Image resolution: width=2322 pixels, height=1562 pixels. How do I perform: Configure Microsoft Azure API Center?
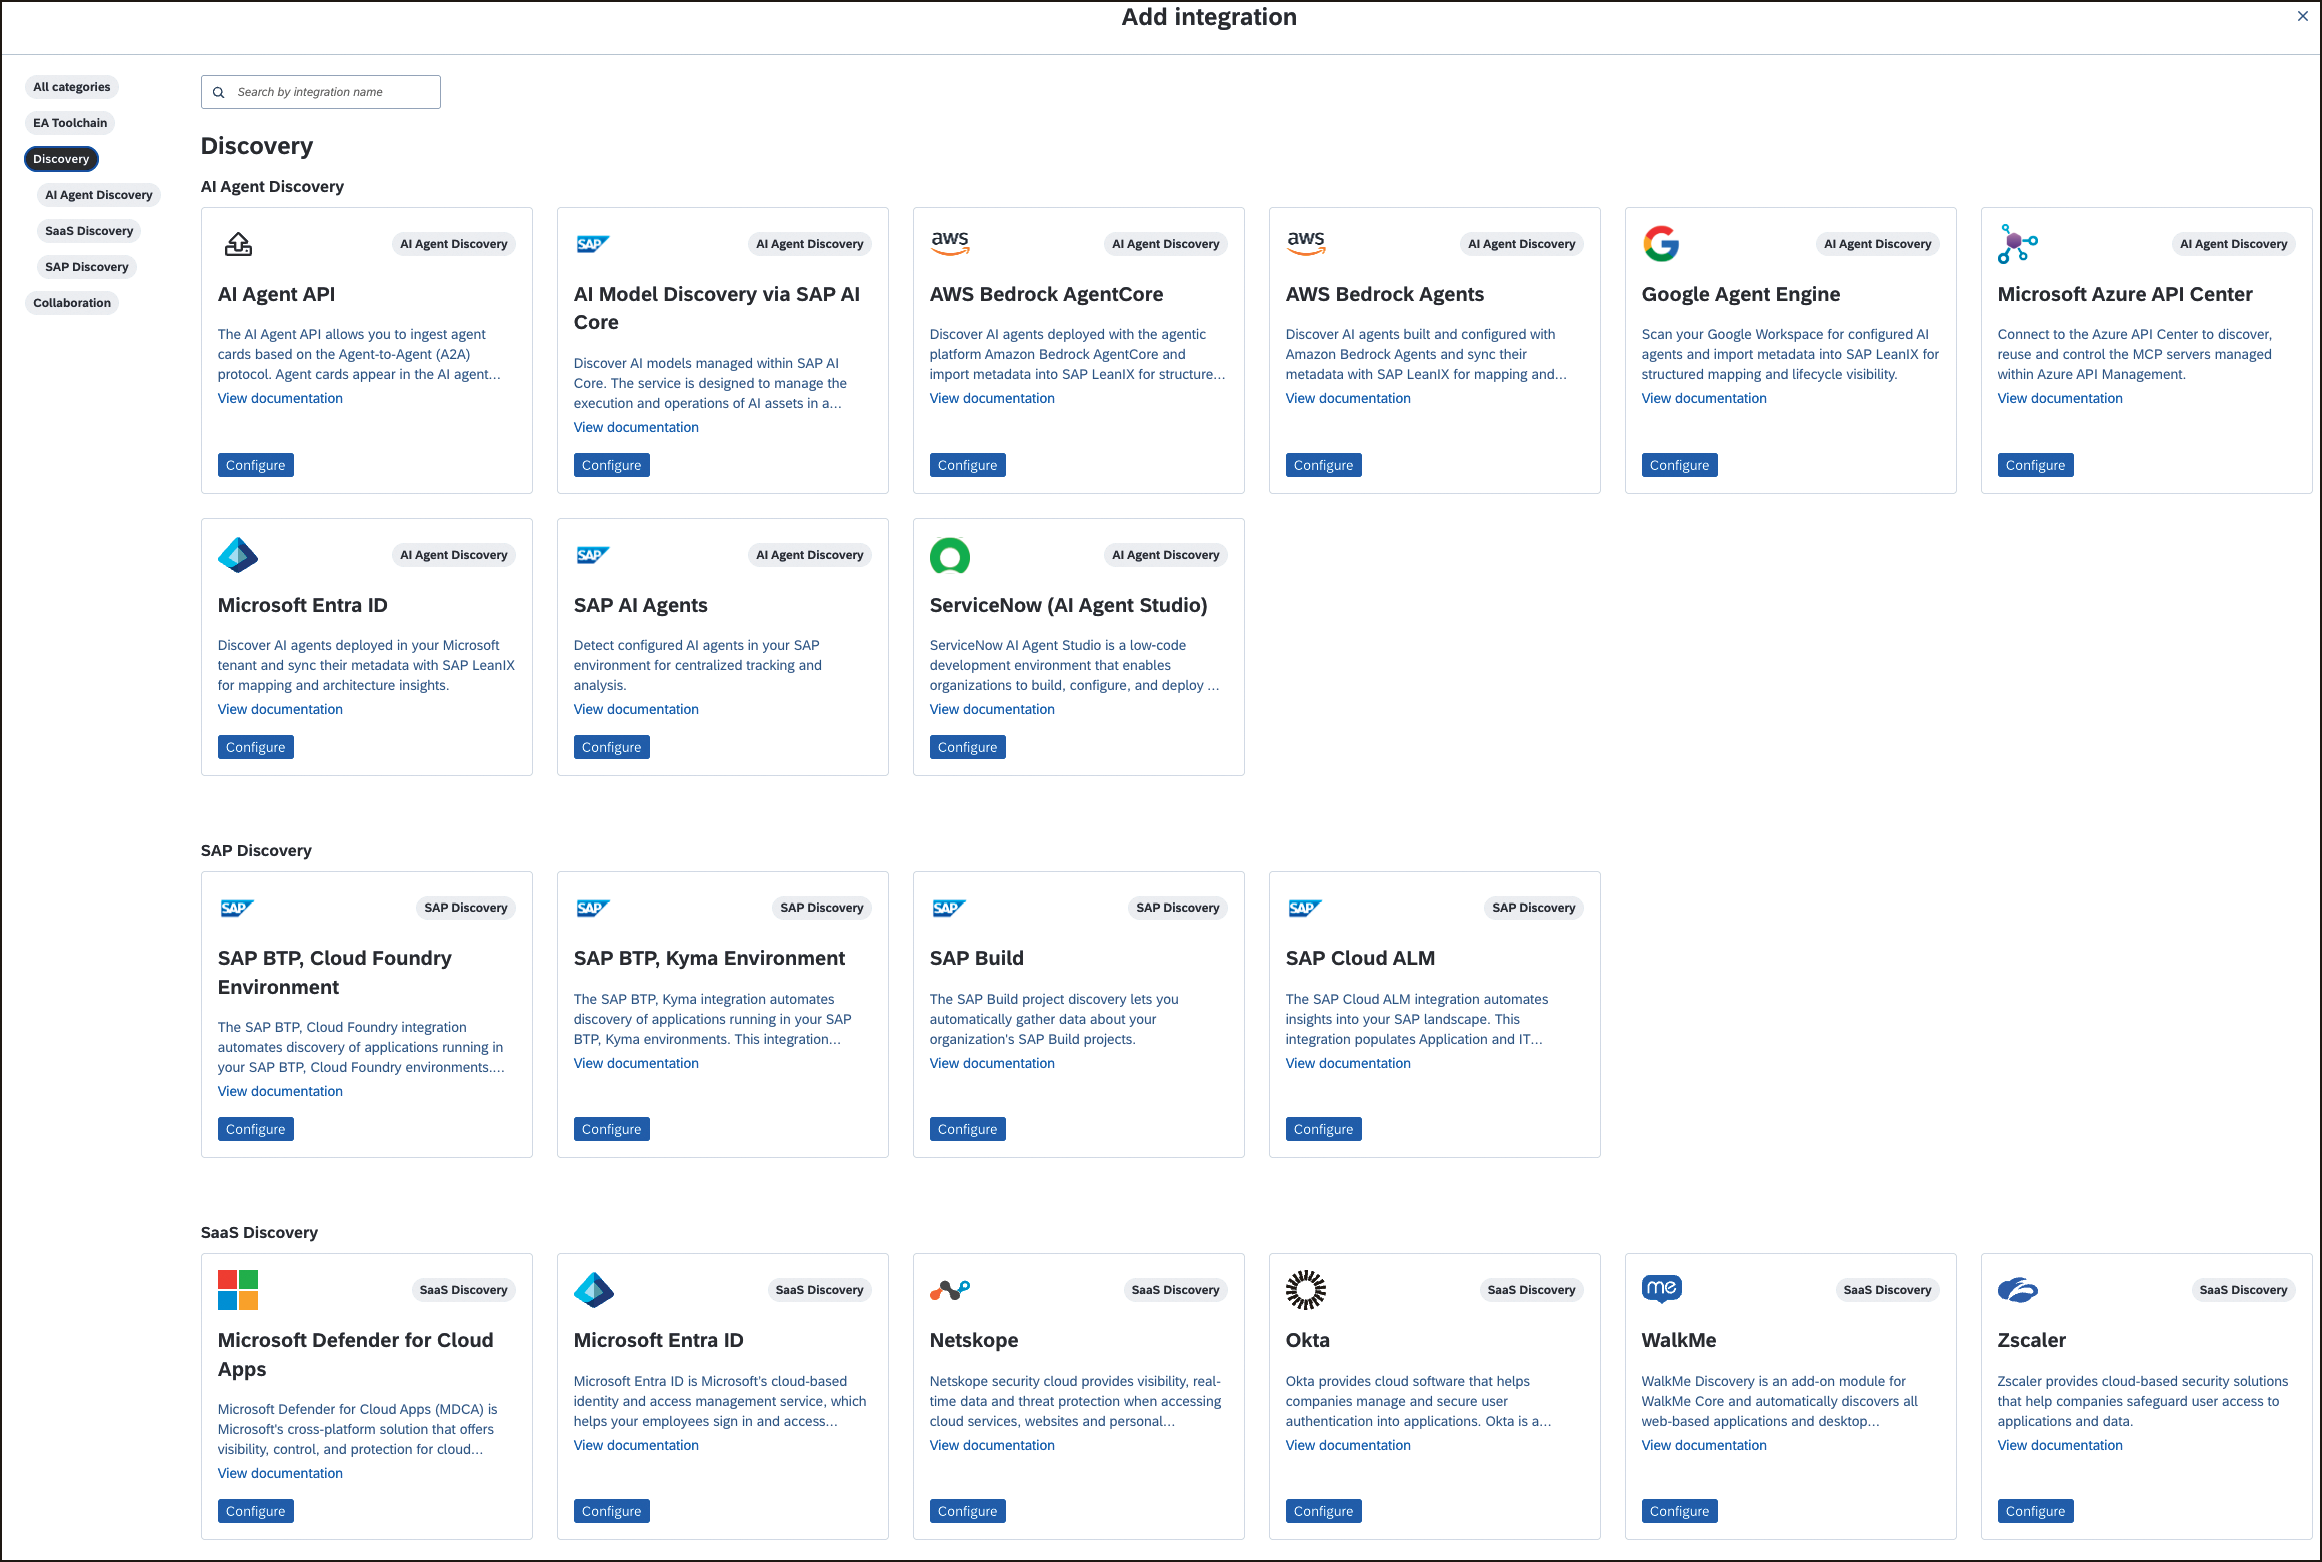click(x=2036, y=465)
